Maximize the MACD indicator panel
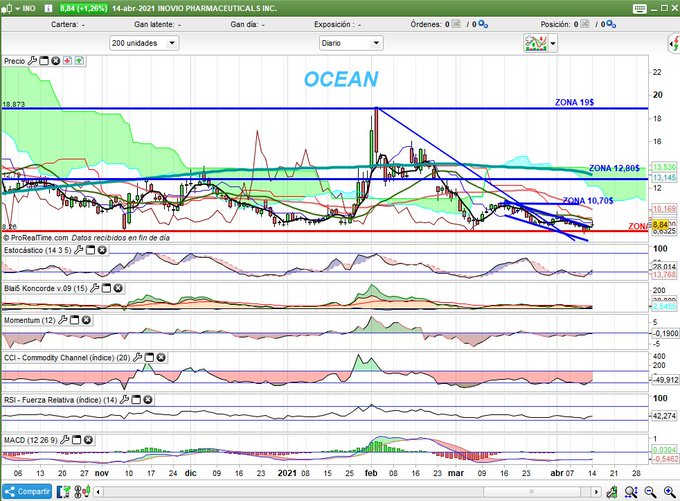 76,440
